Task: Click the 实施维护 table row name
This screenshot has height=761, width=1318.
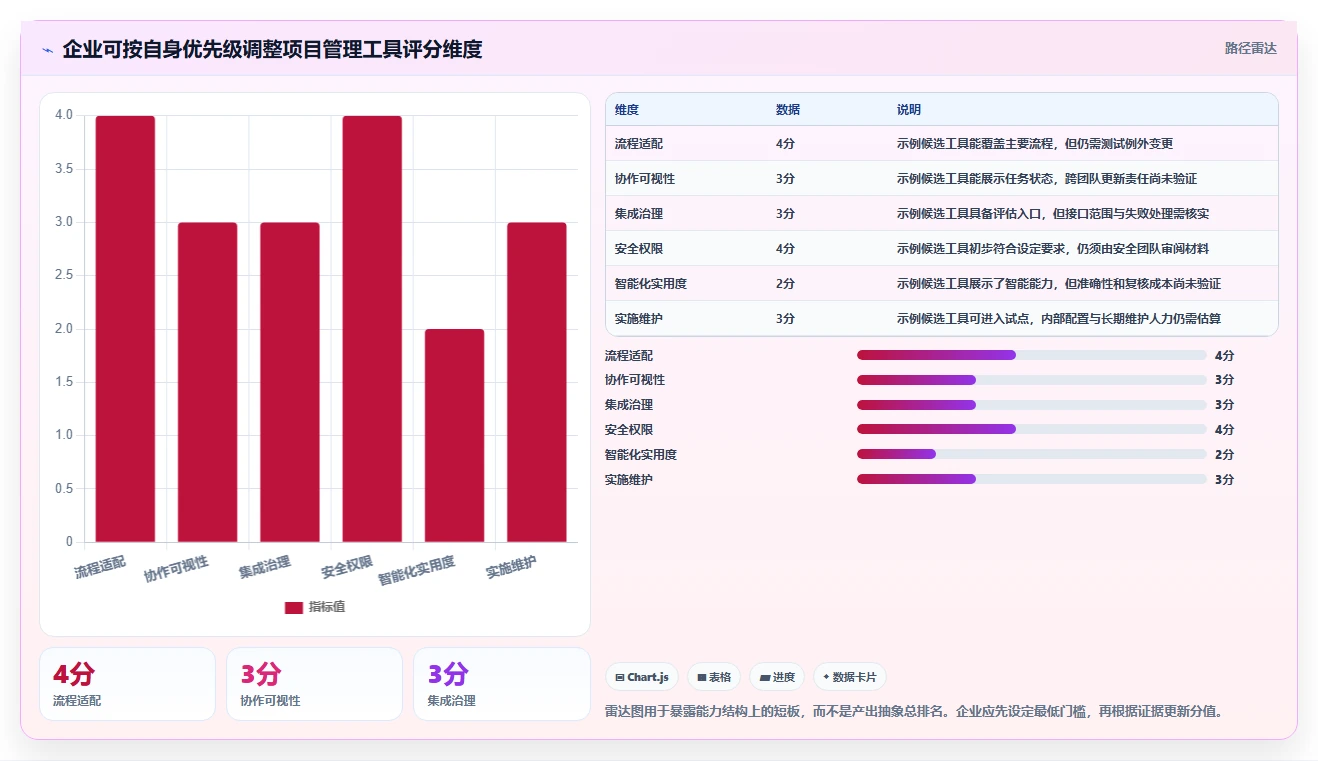Action: click(x=639, y=319)
